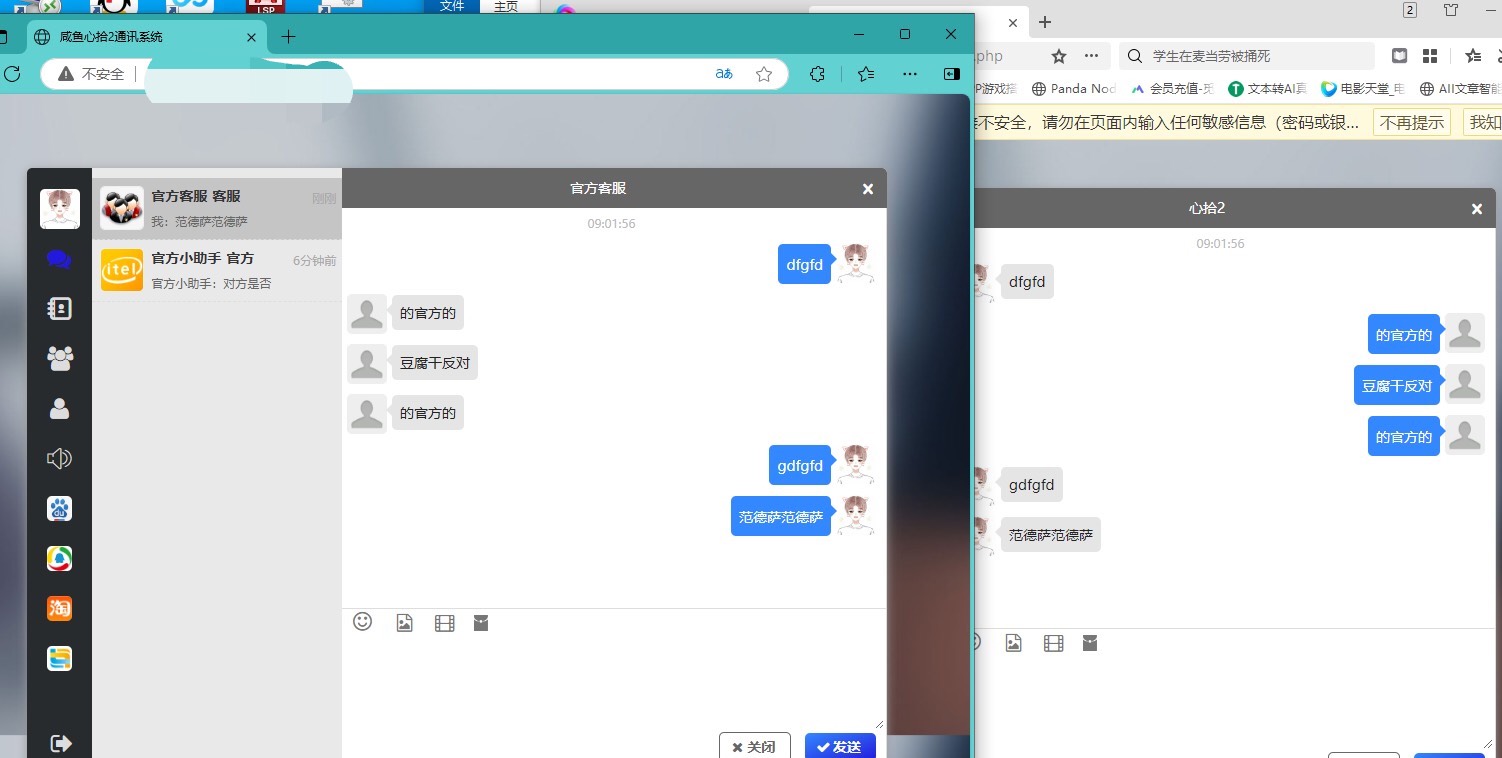Click the blue 'gdfgfd' message bubble
Screen dimensions: 1502x758
click(x=800, y=465)
